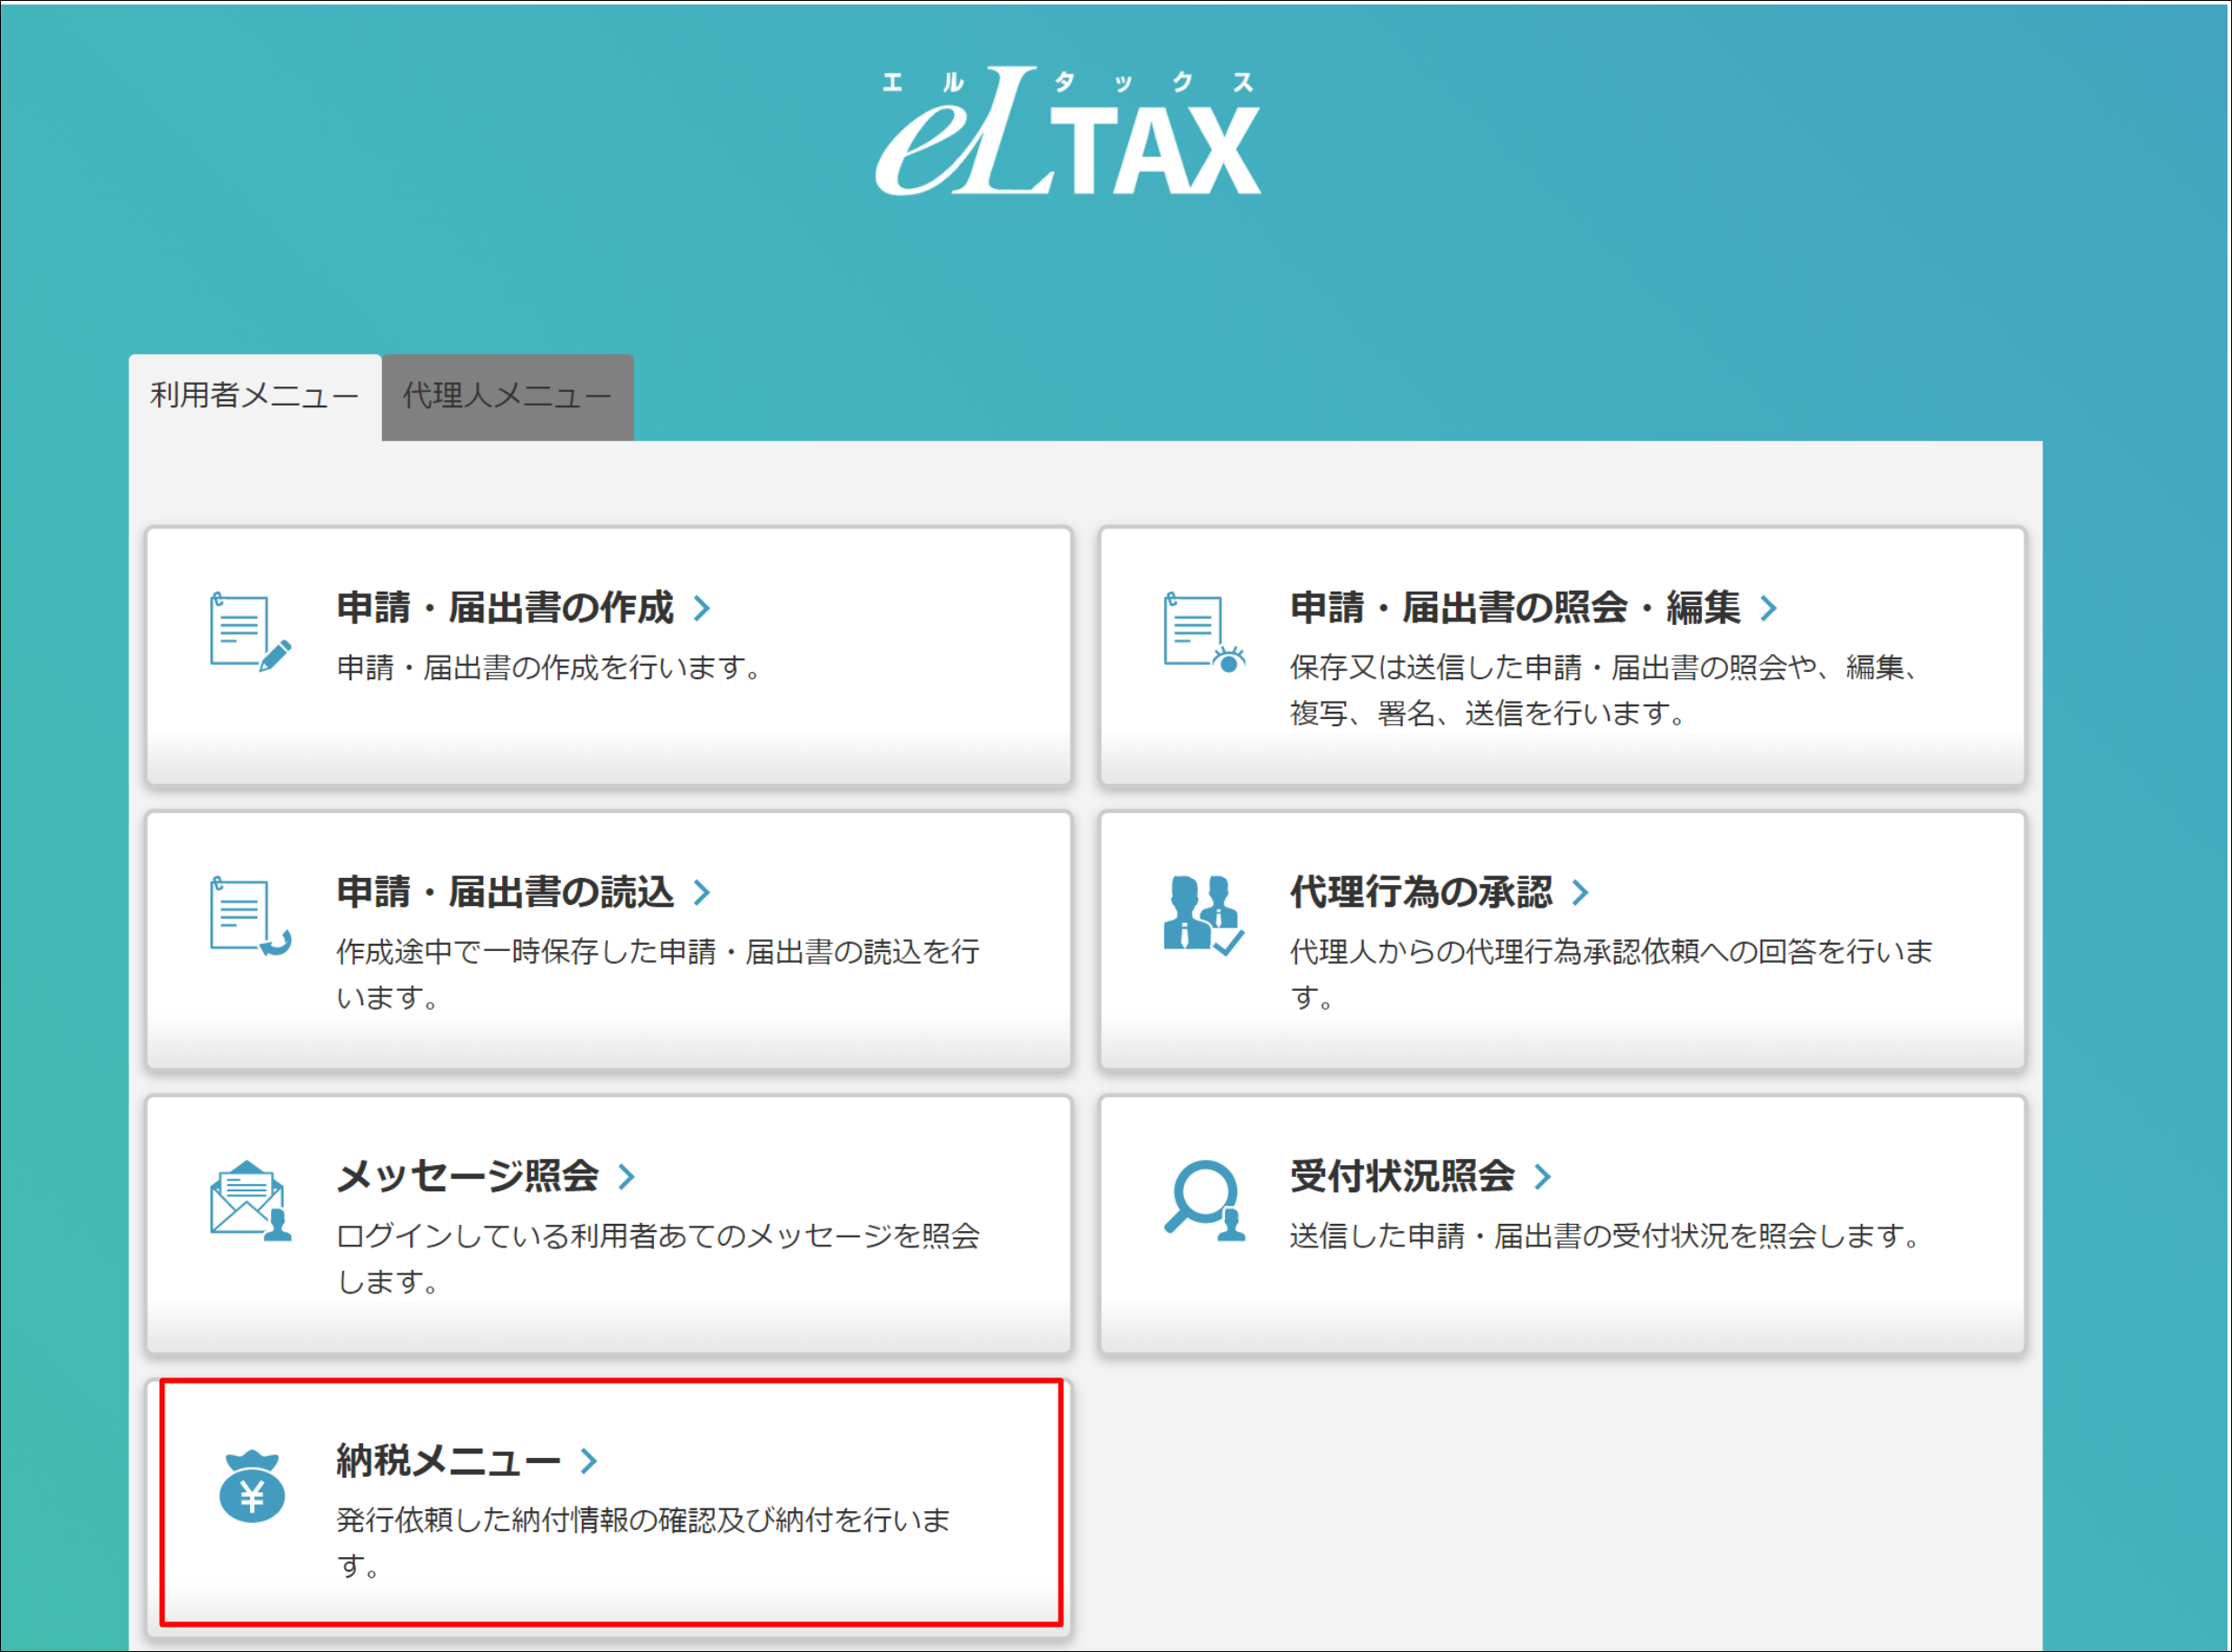
Task: Click the text 作成途中で一時保存した申請・届出書の読込
Action: pos(628,951)
